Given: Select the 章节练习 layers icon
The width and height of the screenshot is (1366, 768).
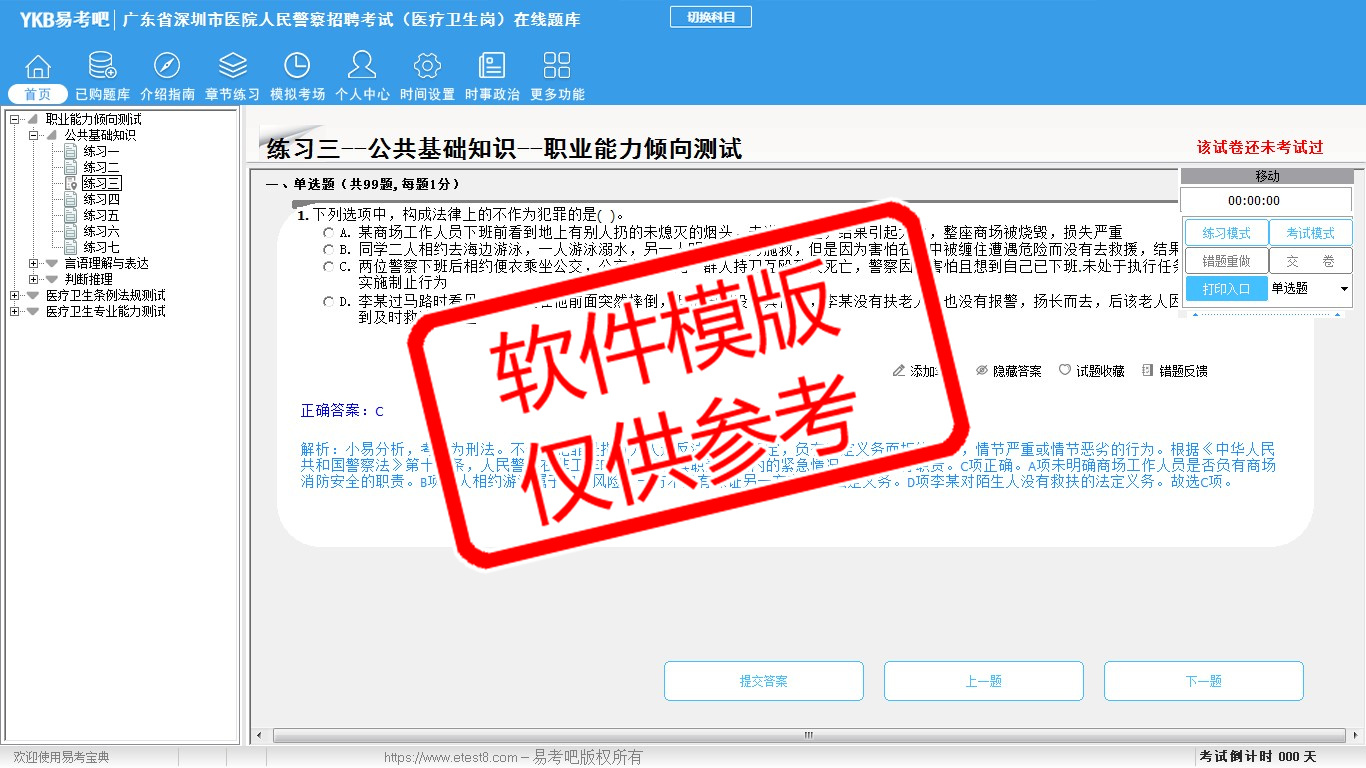Looking at the screenshot, I should (232, 67).
